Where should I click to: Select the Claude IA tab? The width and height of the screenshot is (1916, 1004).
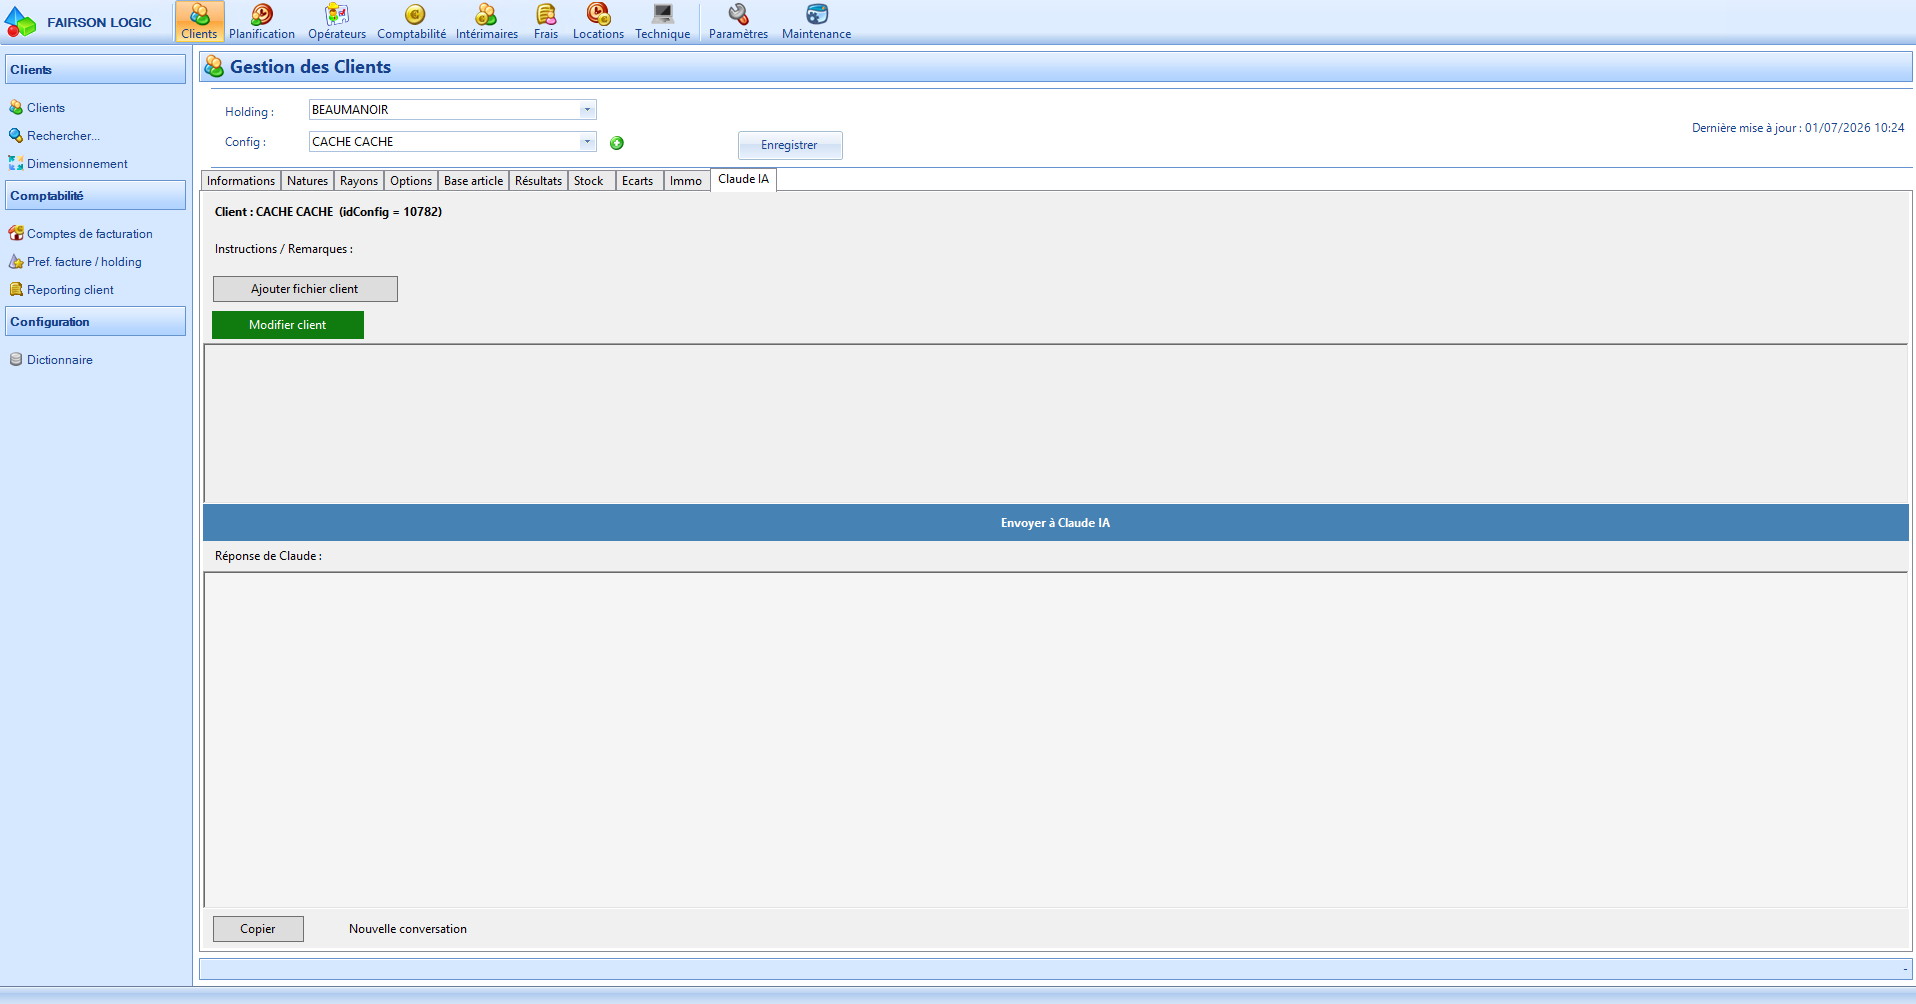coord(743,179)
